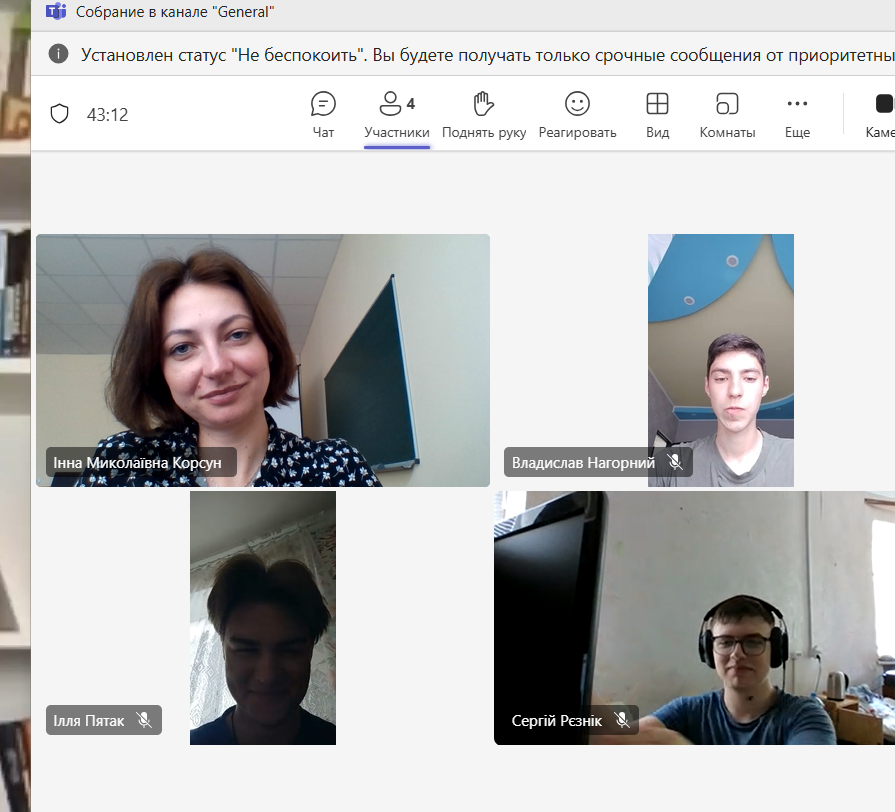Viewport: 895px width, 812px height.
Task: Click the Інна Миколаївна Корсун name label
Action: [141, 462]
